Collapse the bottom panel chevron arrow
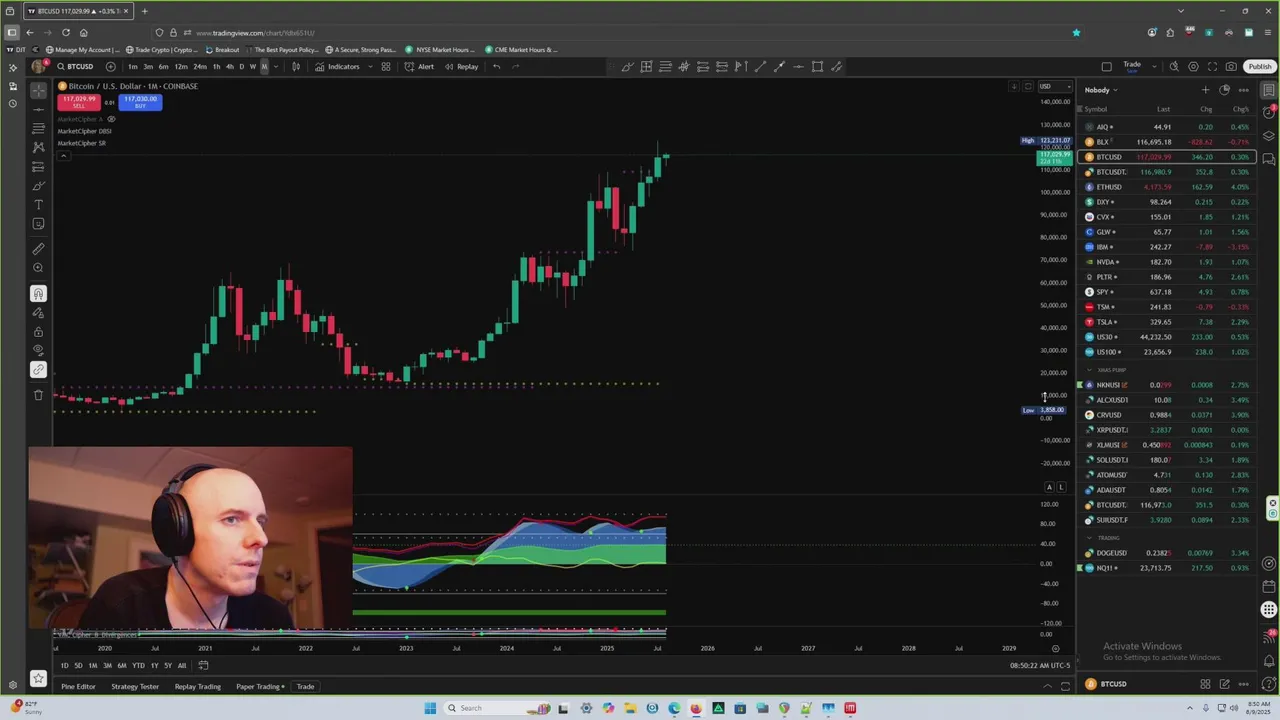This screenshot has width=1280, height=720. 1047,686
